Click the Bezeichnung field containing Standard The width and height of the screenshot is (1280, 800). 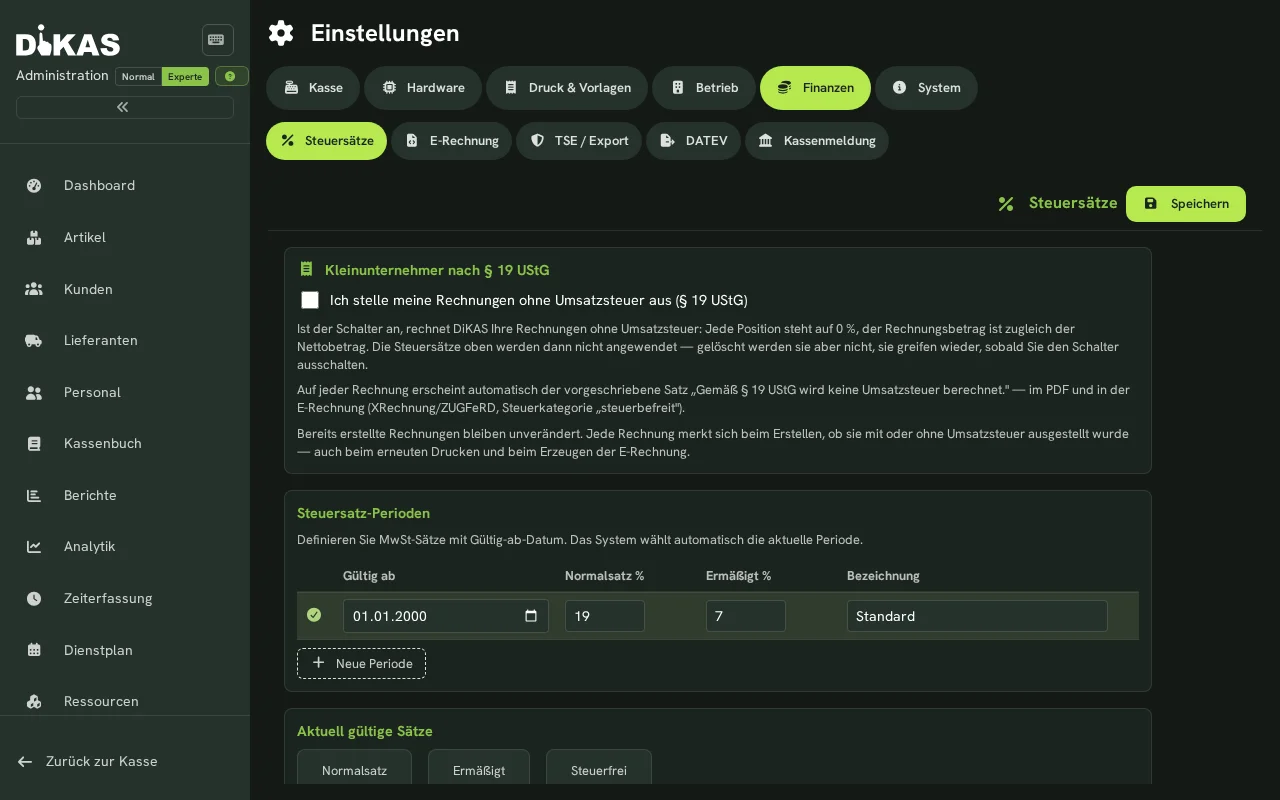977,616
